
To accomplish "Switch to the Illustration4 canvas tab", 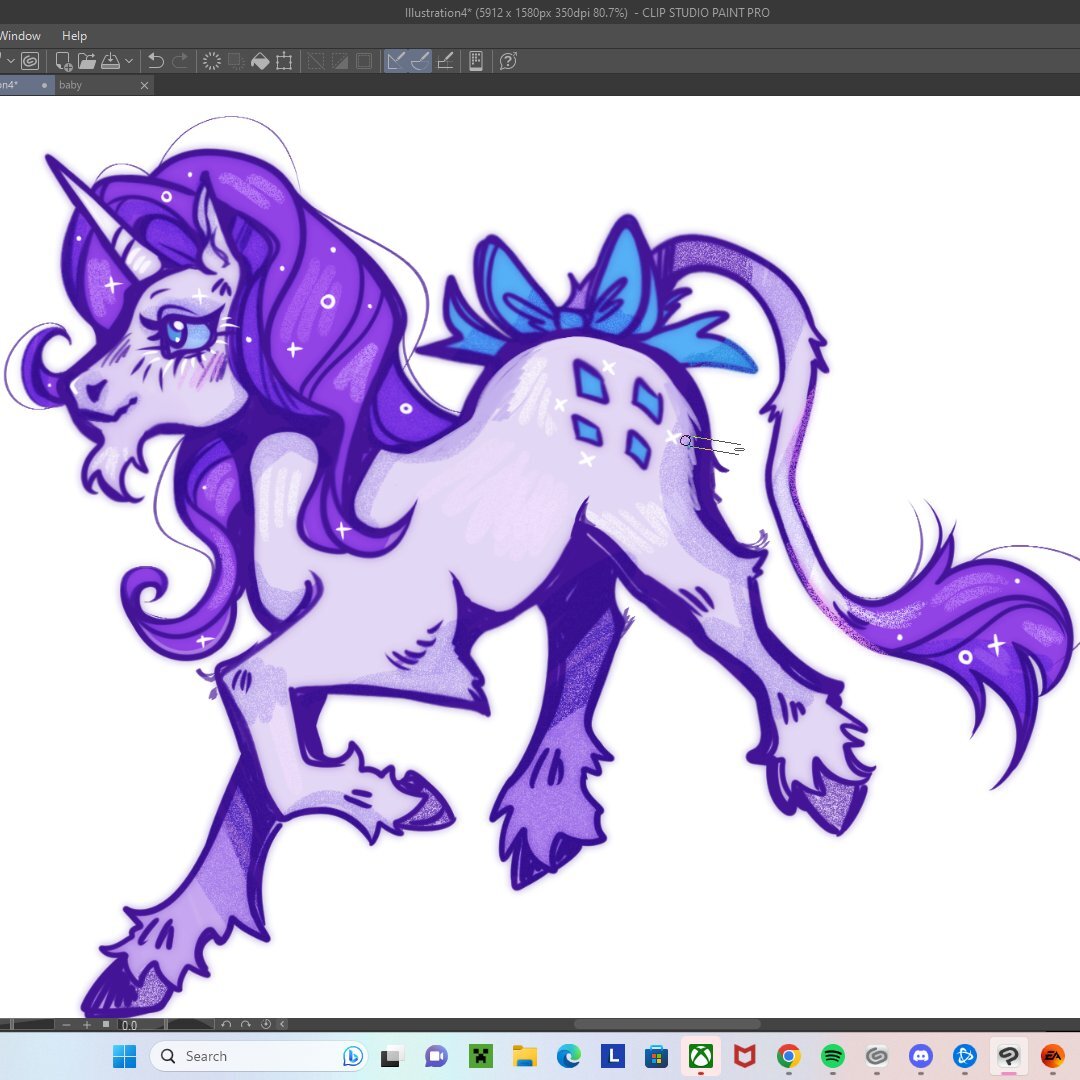I will click(x=27, y=85).
